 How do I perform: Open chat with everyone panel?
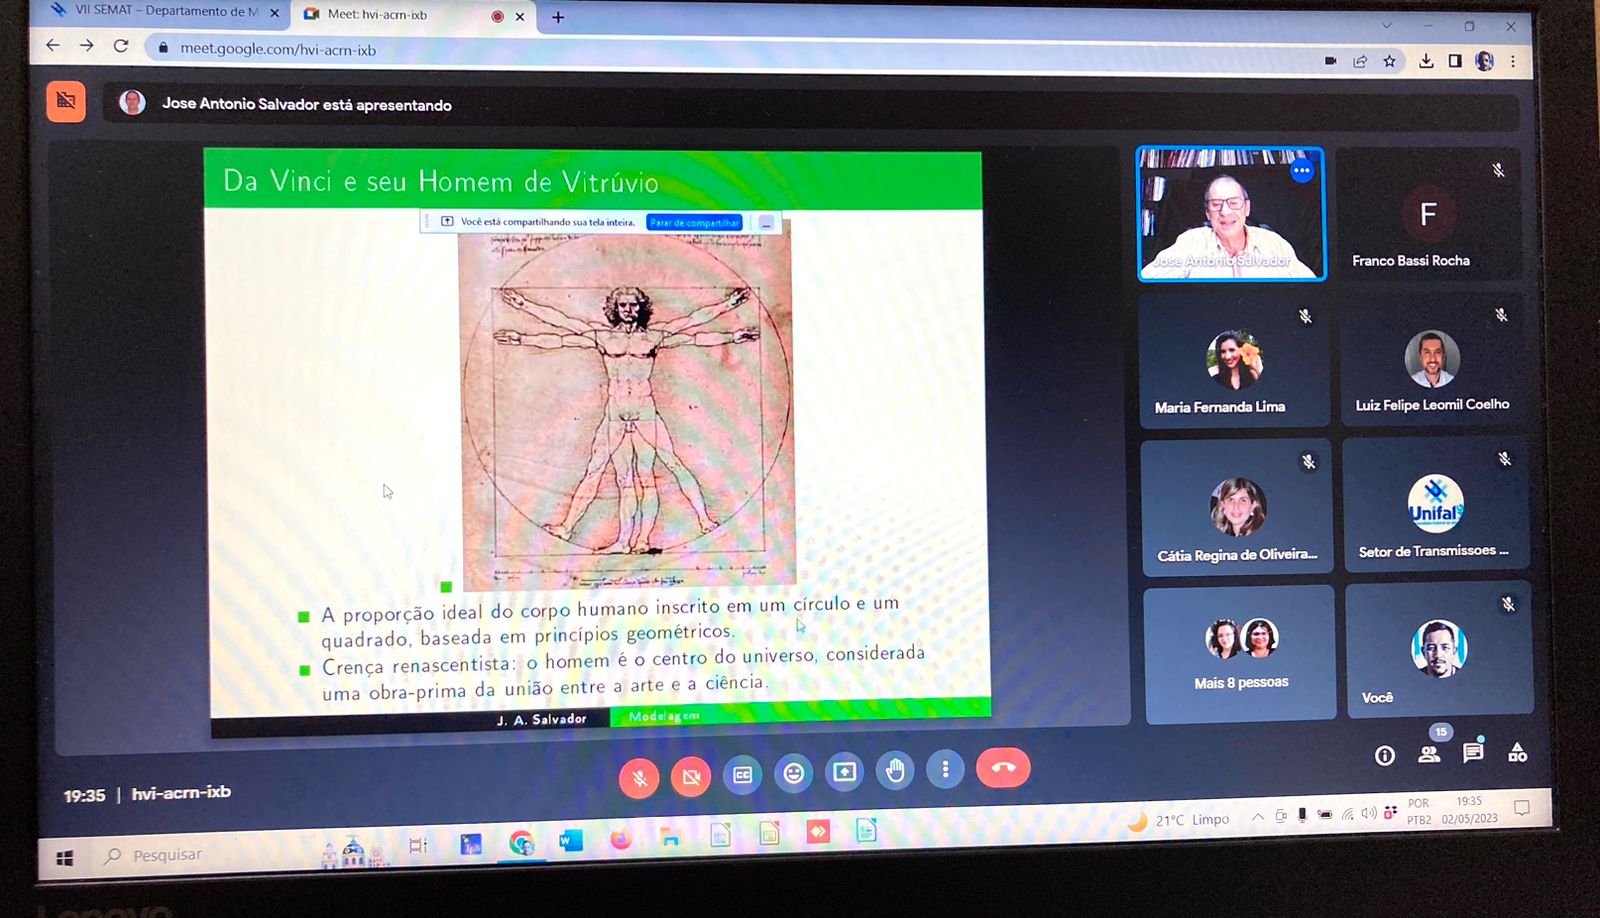pos(1473,752)
